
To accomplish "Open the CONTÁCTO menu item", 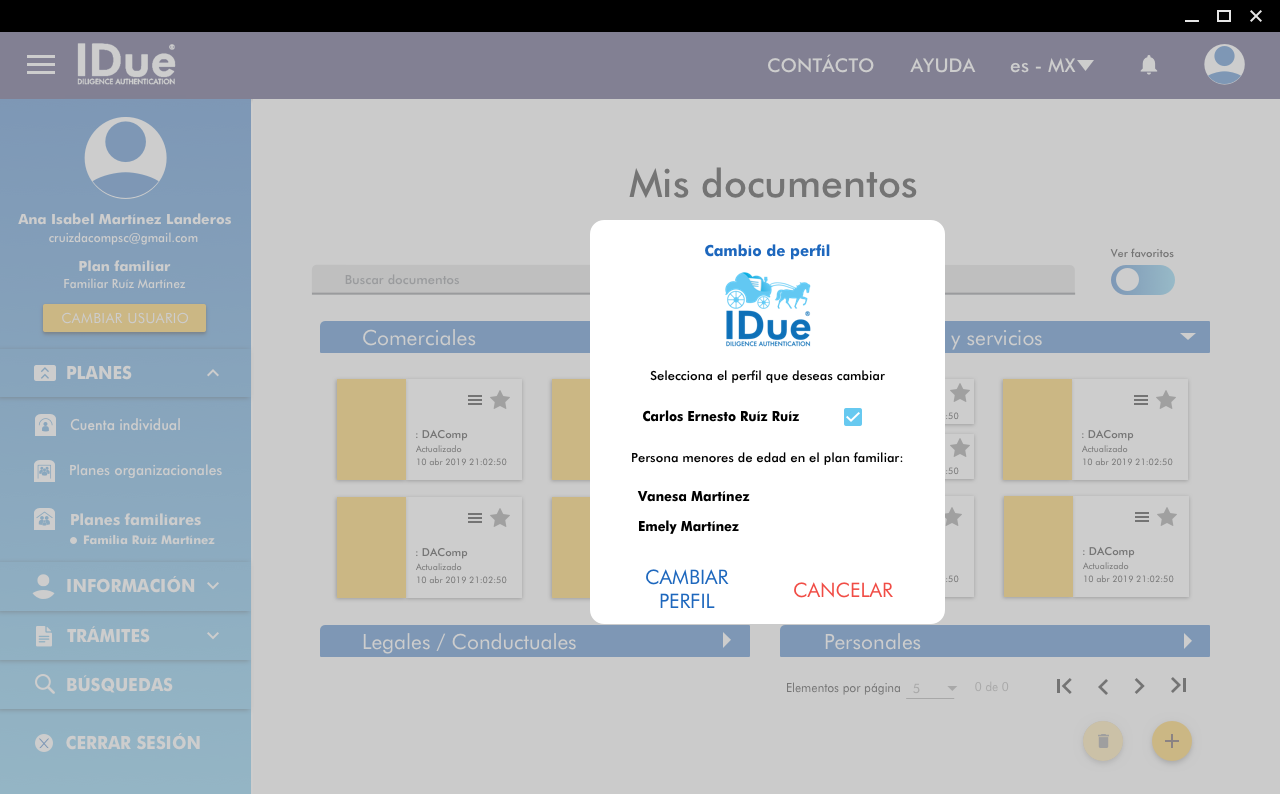I will tap(820, 66).
